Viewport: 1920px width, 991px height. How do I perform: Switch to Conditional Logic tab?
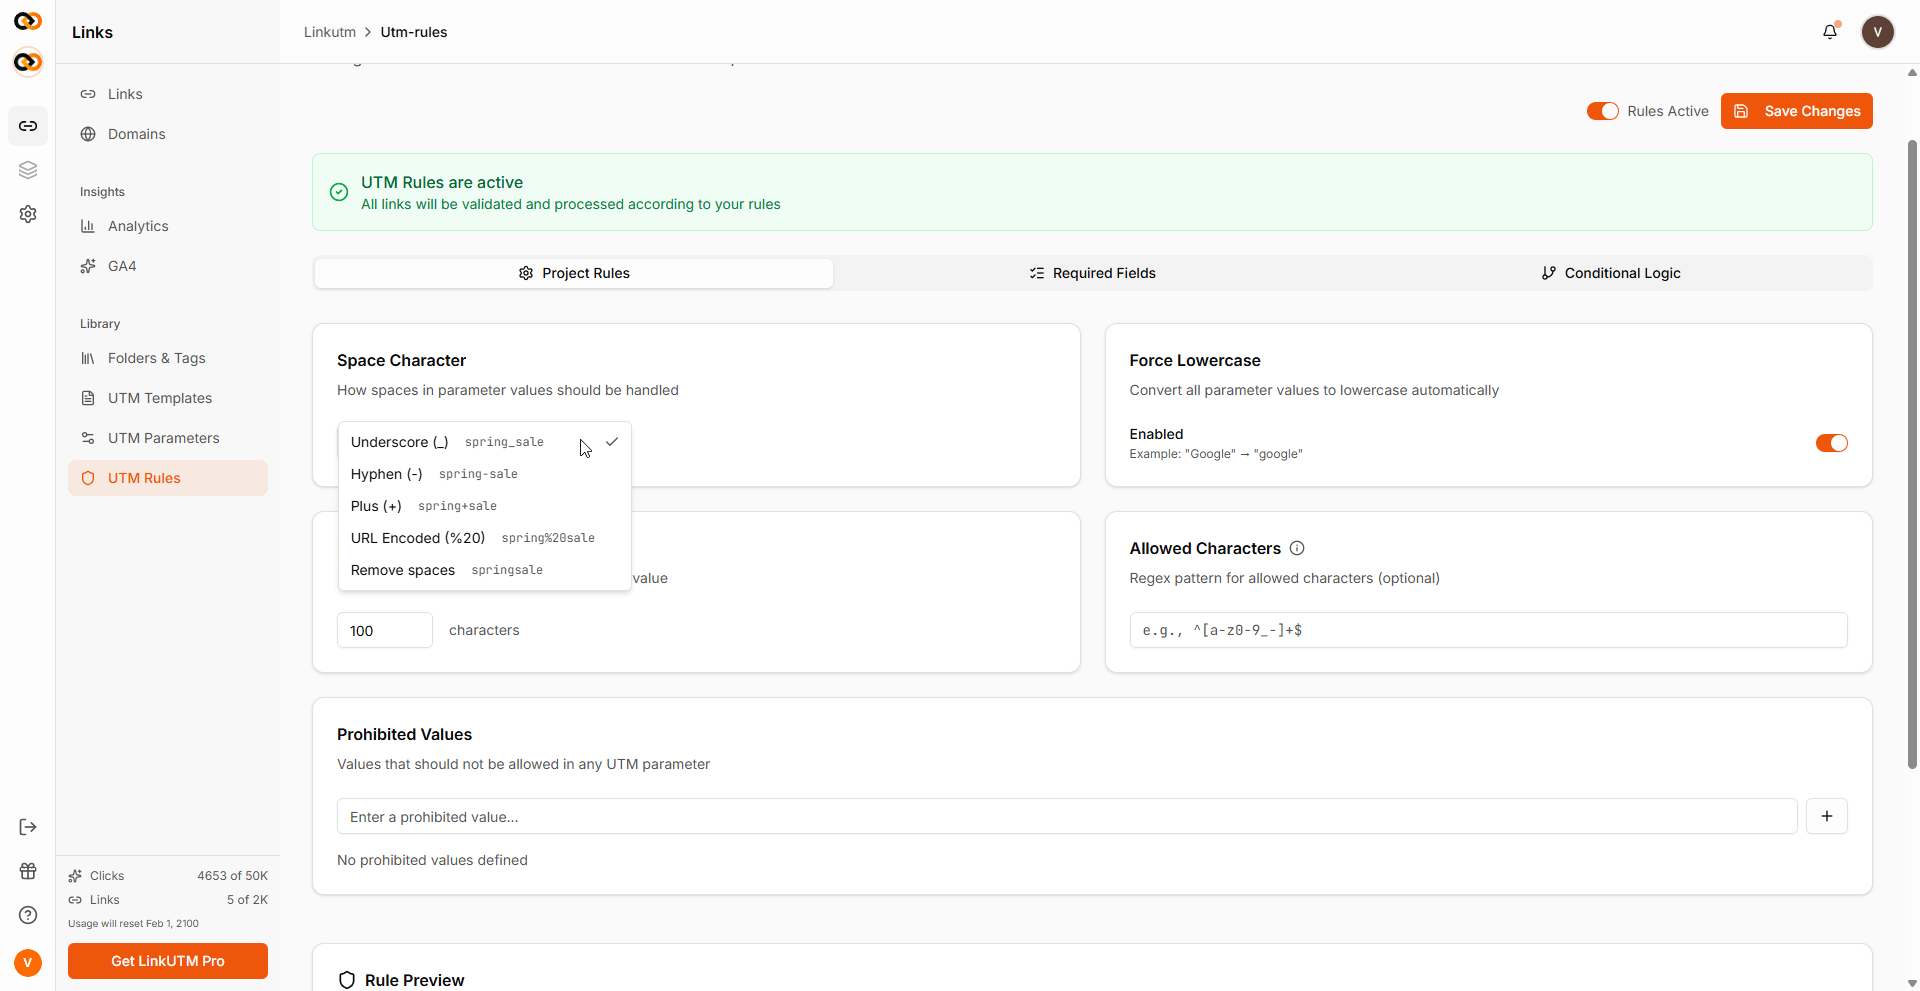(1610, 273)
